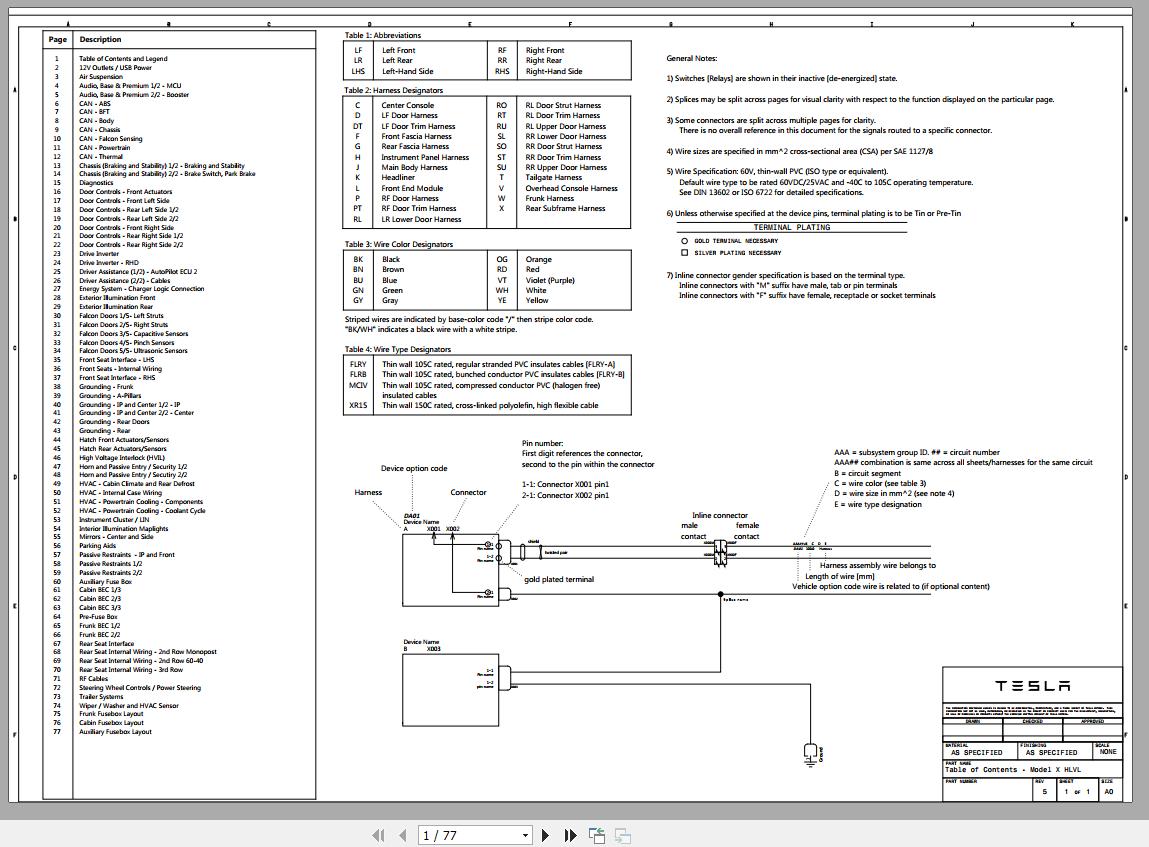This screenshot has width=1149, height=847.
Task: Open the page number dropdown
Action: click(x=524, y=834)
